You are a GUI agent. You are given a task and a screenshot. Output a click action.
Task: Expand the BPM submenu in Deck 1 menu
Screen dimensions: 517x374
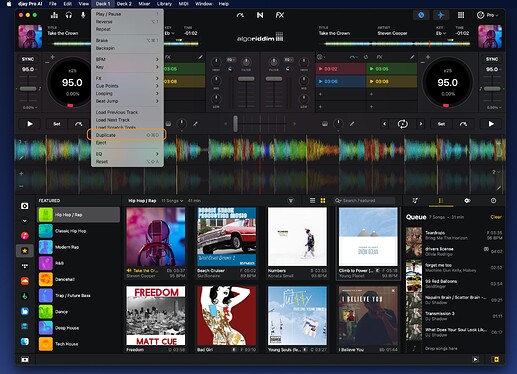click(127, 59)
